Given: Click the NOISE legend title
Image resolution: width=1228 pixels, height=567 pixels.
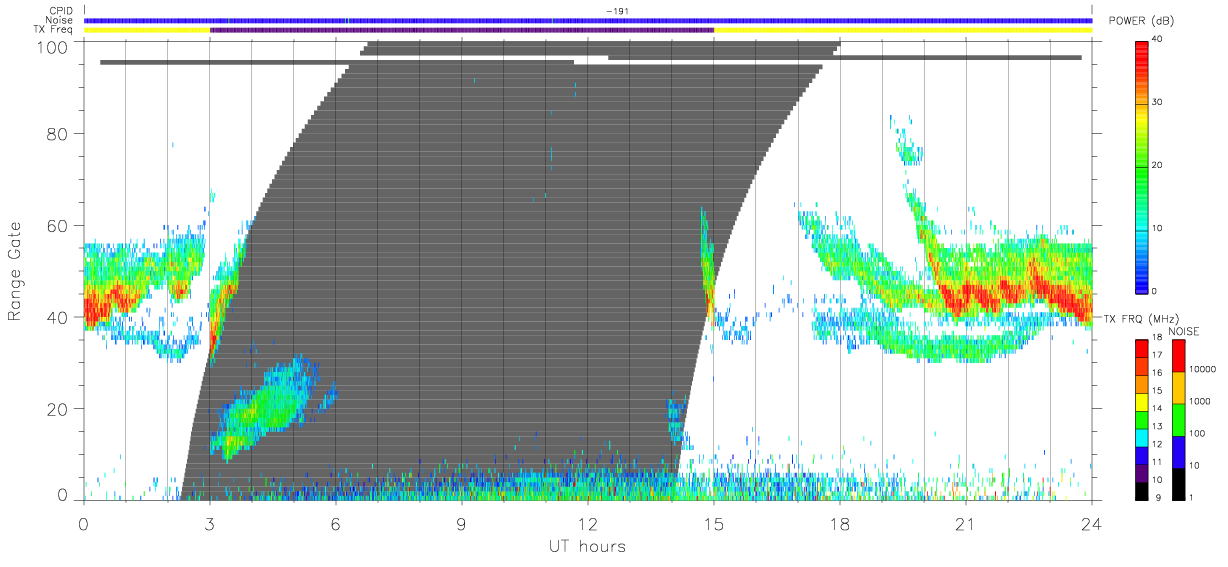Looking at the screenshot, I should pyautogui.click(x=1184, y=331).
